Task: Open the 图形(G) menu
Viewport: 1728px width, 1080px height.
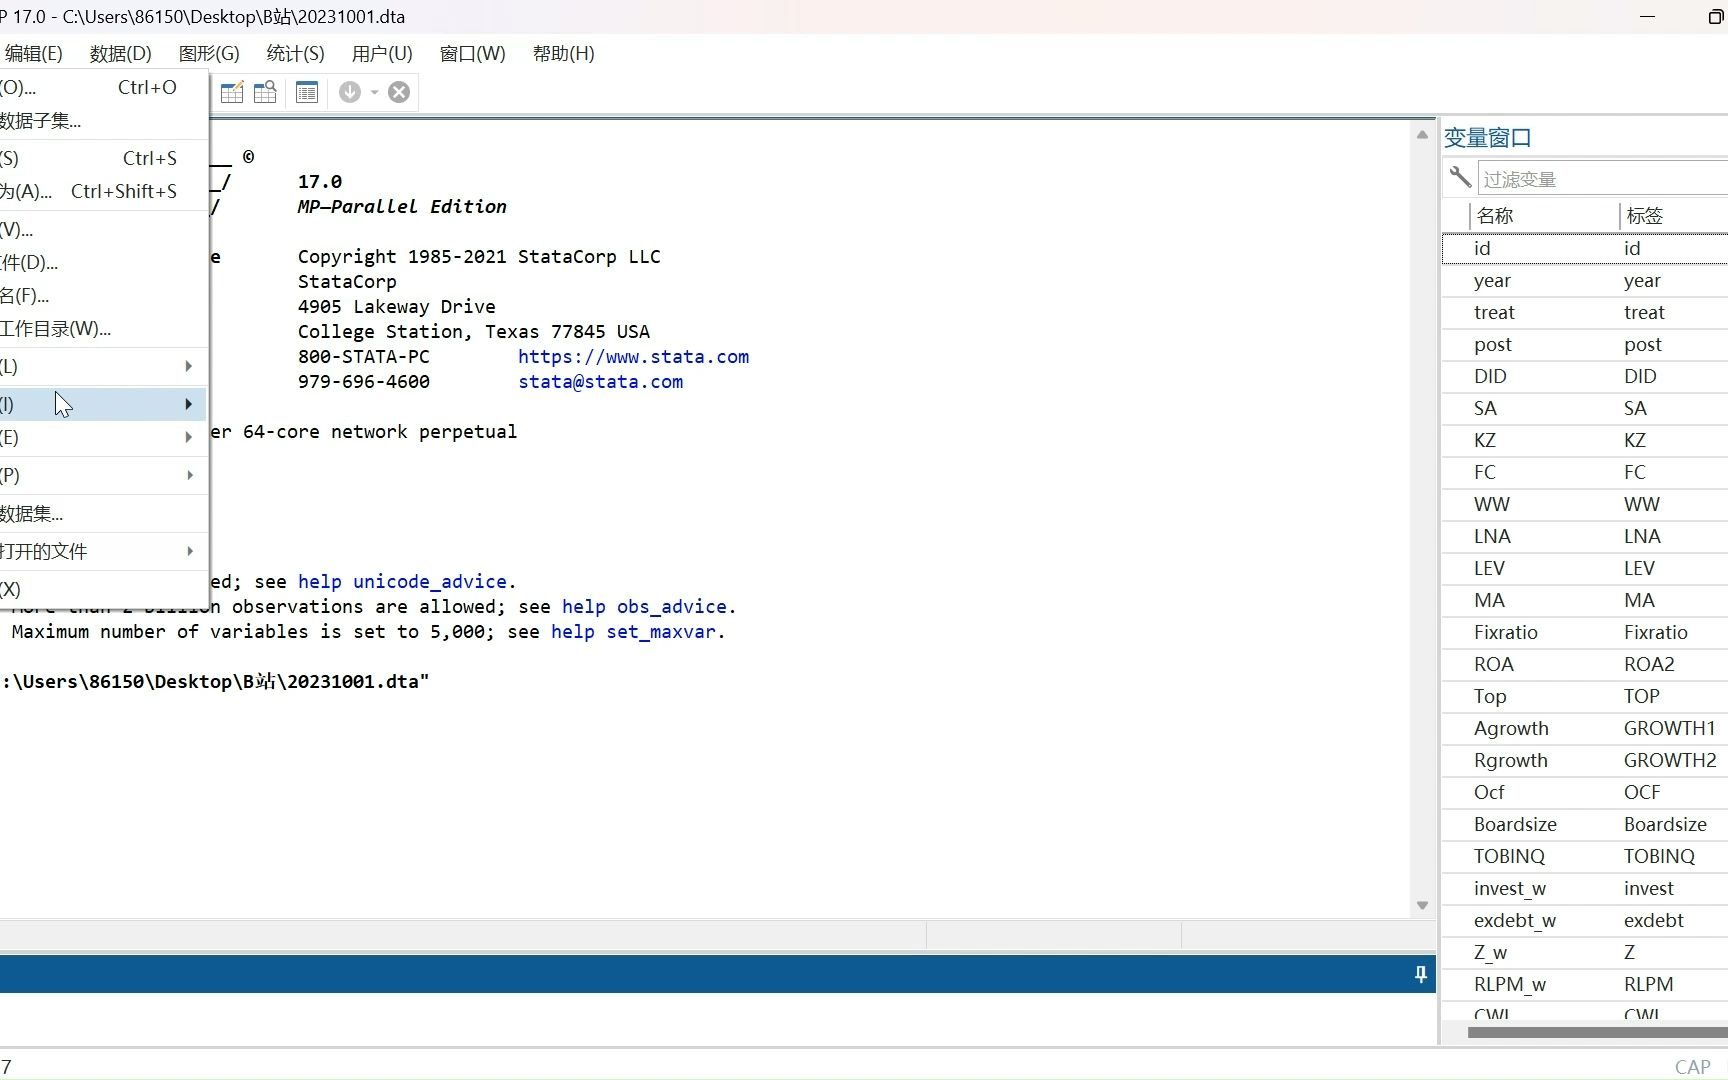Action: tap(209, 54)
